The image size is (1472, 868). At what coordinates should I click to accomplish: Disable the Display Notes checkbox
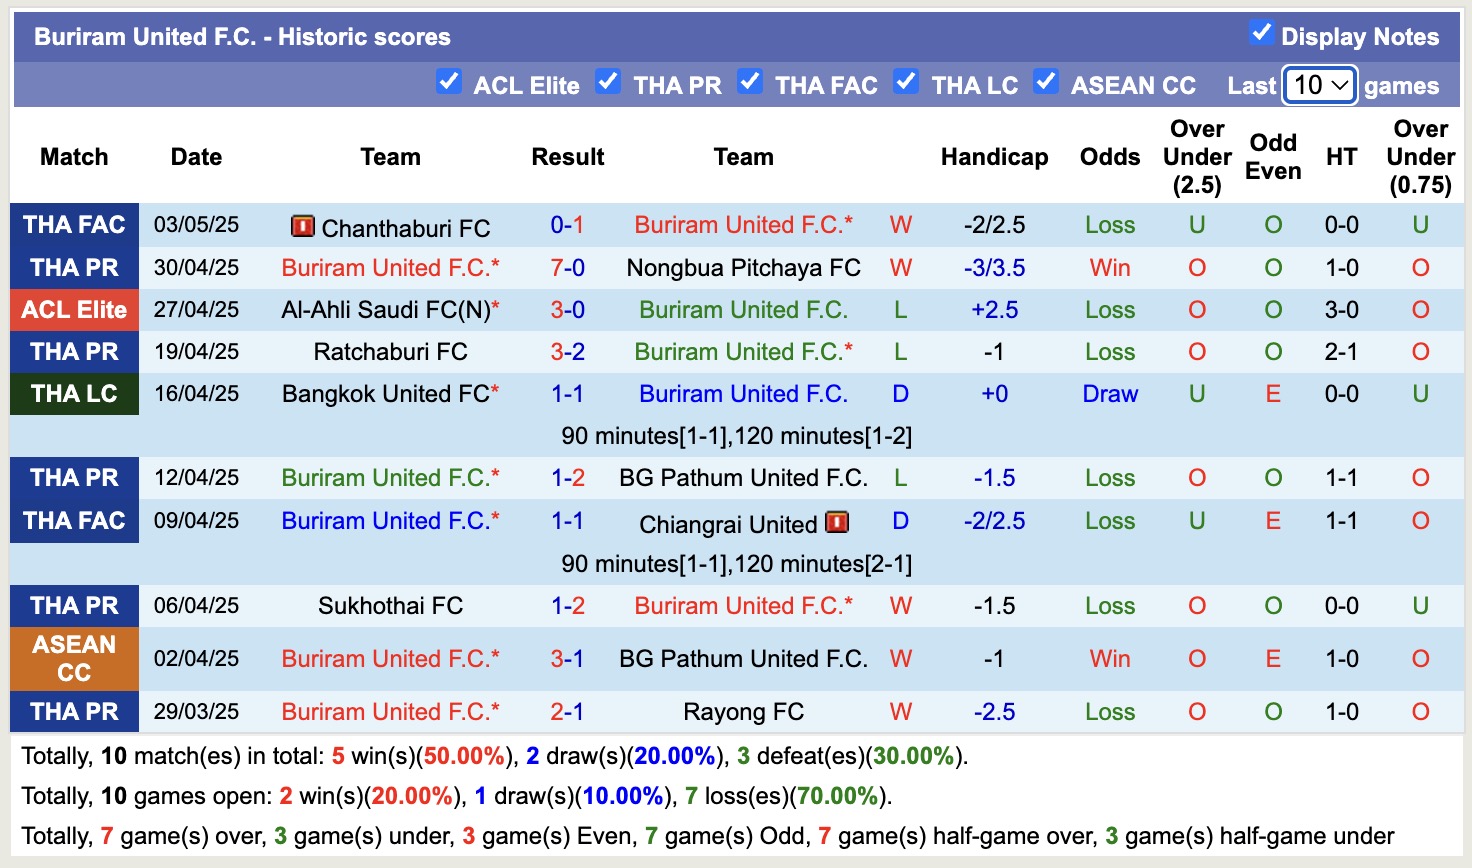(1264, 32)
